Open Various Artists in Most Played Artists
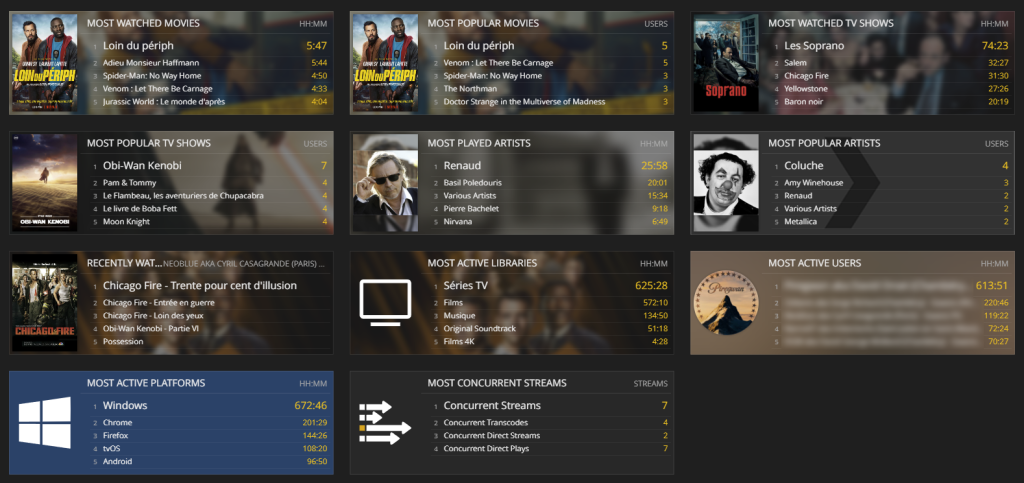 point(470,196)
